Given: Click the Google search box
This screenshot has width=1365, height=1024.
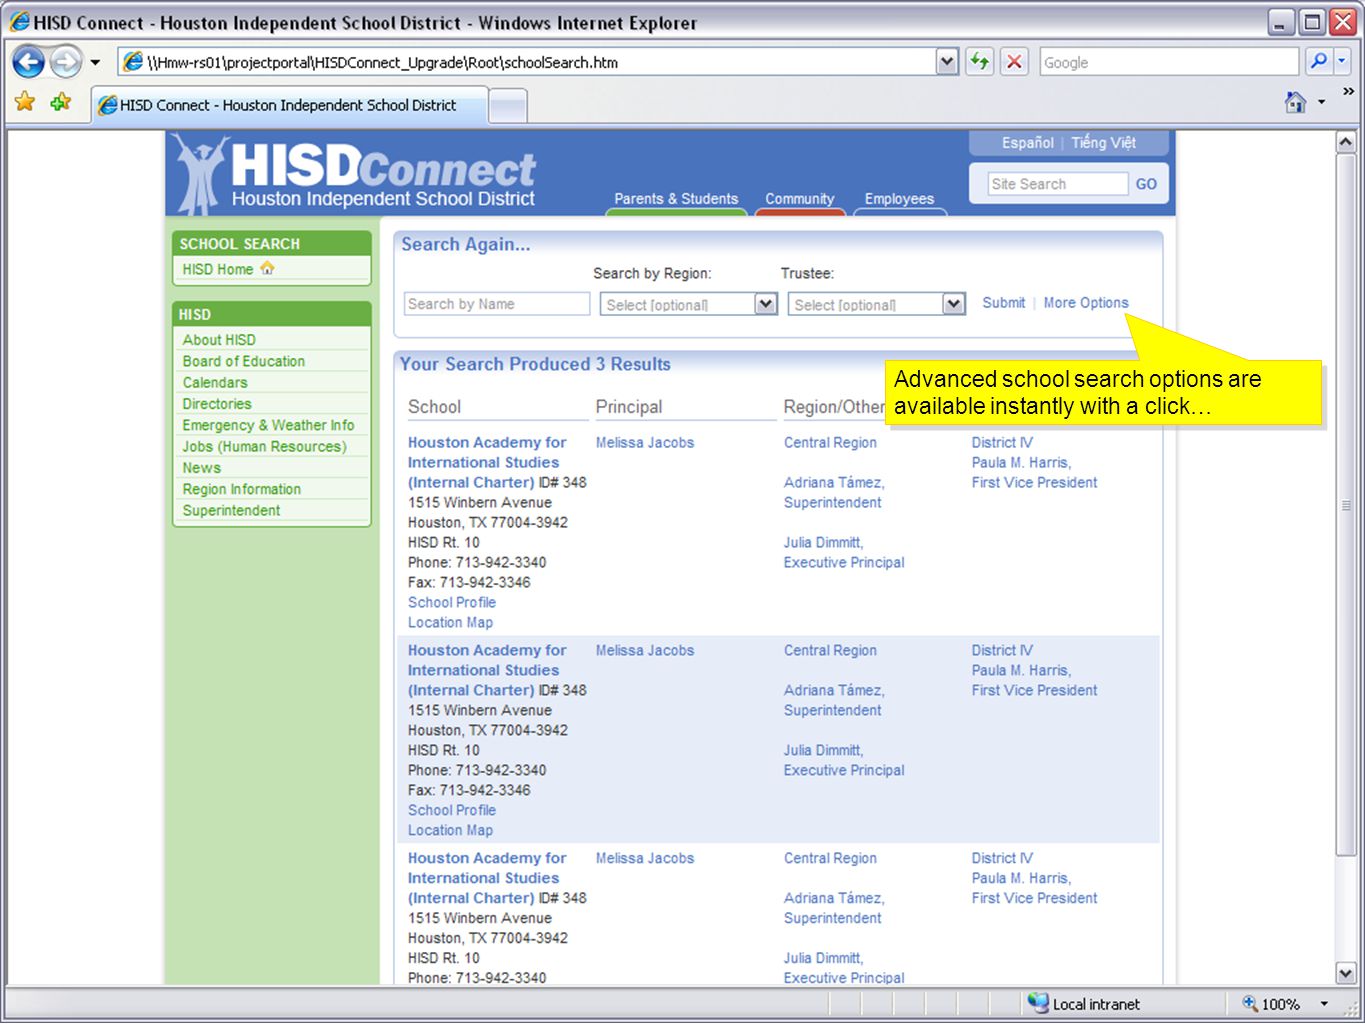Looking at the screenshot, I should pos(1168,62).
